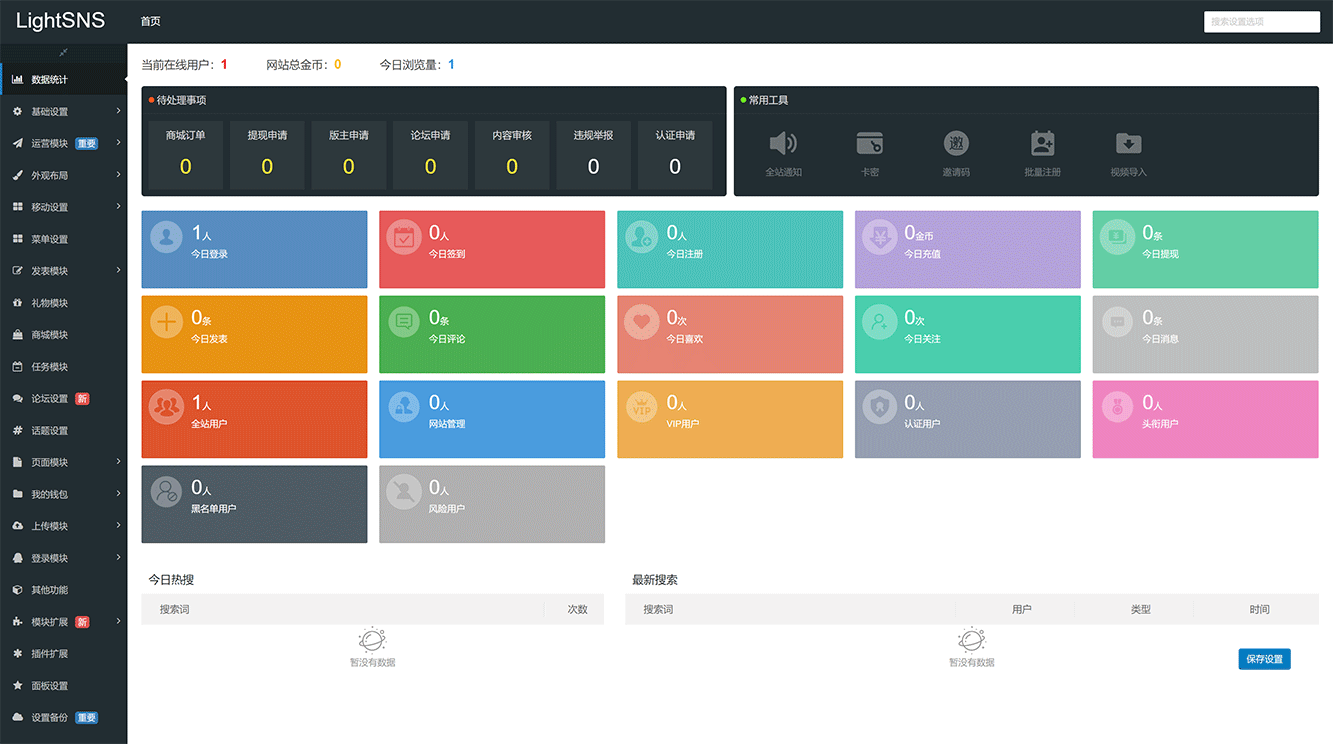This screenshot has width=1333, height=744.
Task: Click the VIP用户 badge icon
Action: pos(640,407)
